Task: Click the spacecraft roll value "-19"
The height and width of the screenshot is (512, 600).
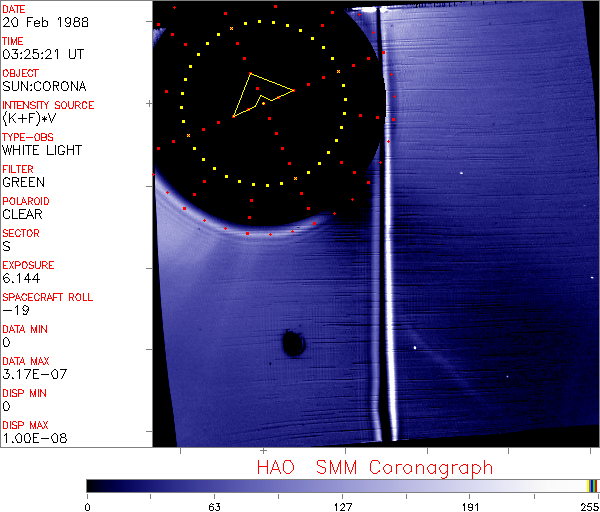Action: (x=13, y=310)
